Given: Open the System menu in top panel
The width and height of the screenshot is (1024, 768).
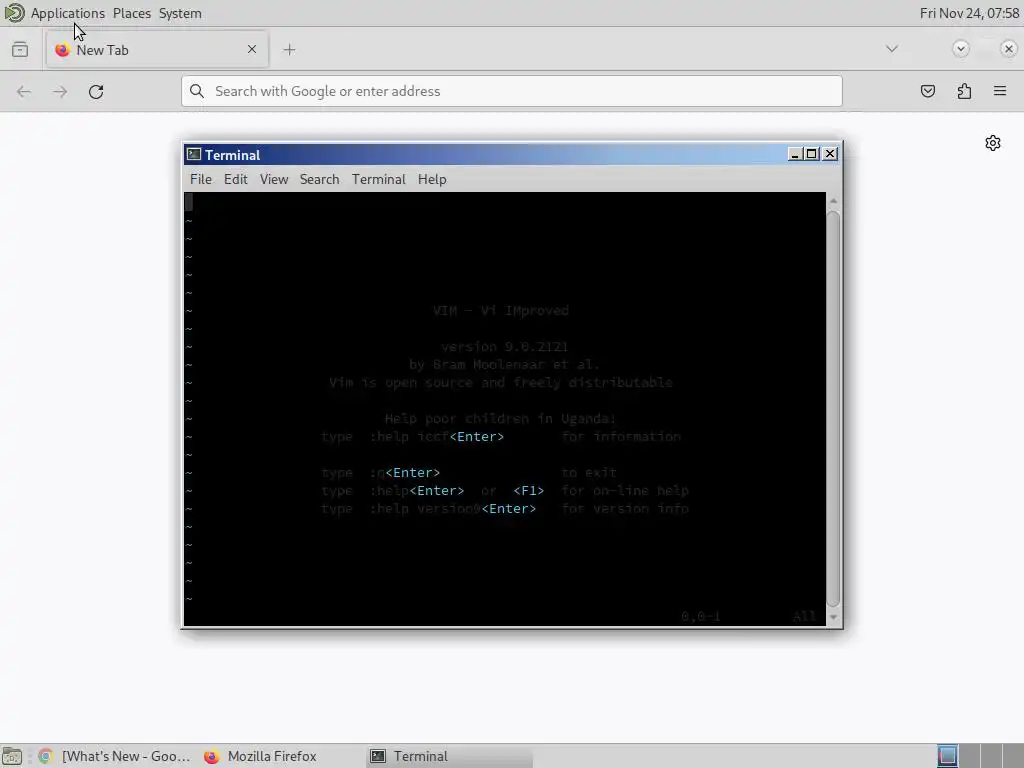Looking at the screenshot, I should tap(180, 13).
